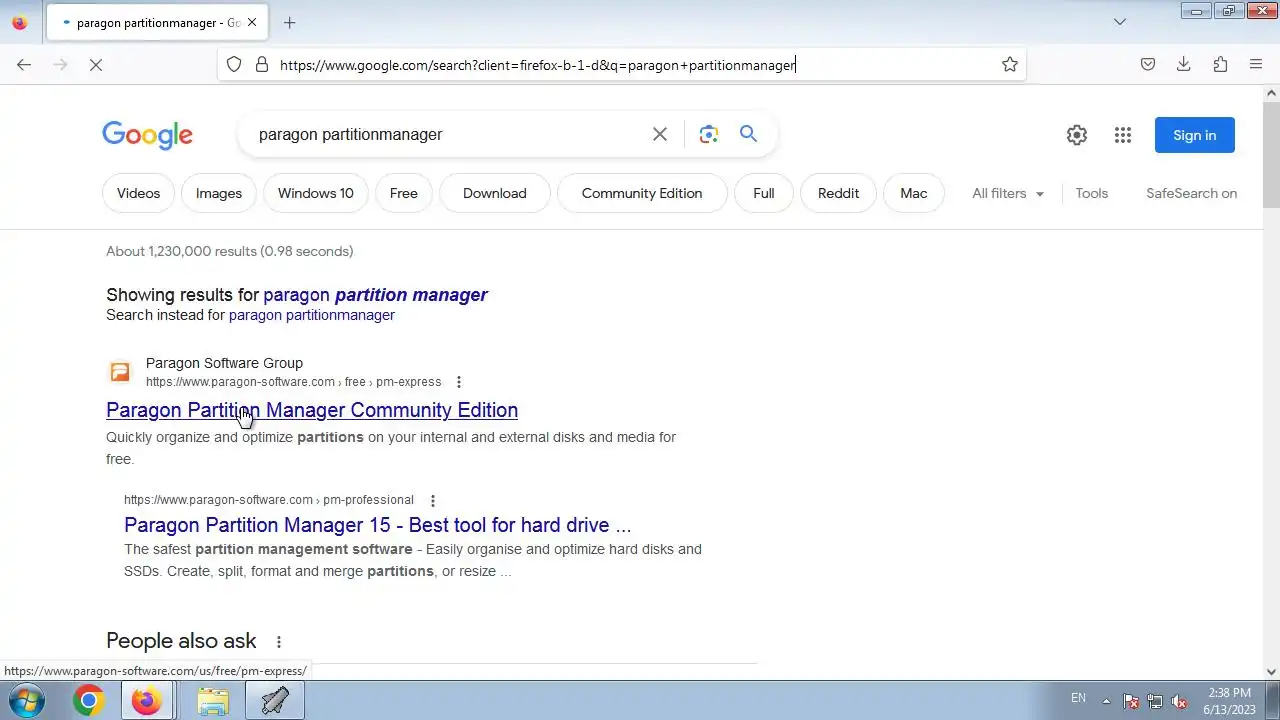The height and width of the screenshot is (720, 1280).
Task: Open the Google apps grid
Action: 1123,135
